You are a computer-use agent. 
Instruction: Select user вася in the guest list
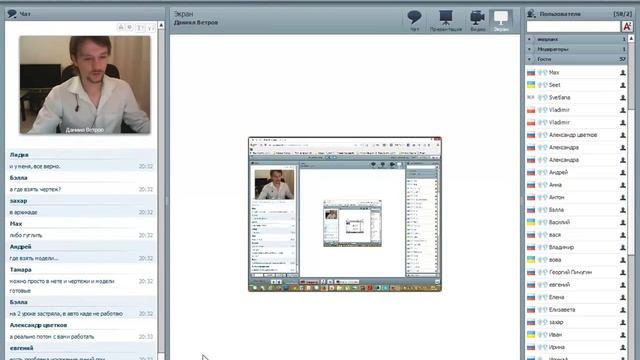click(576, 235)
